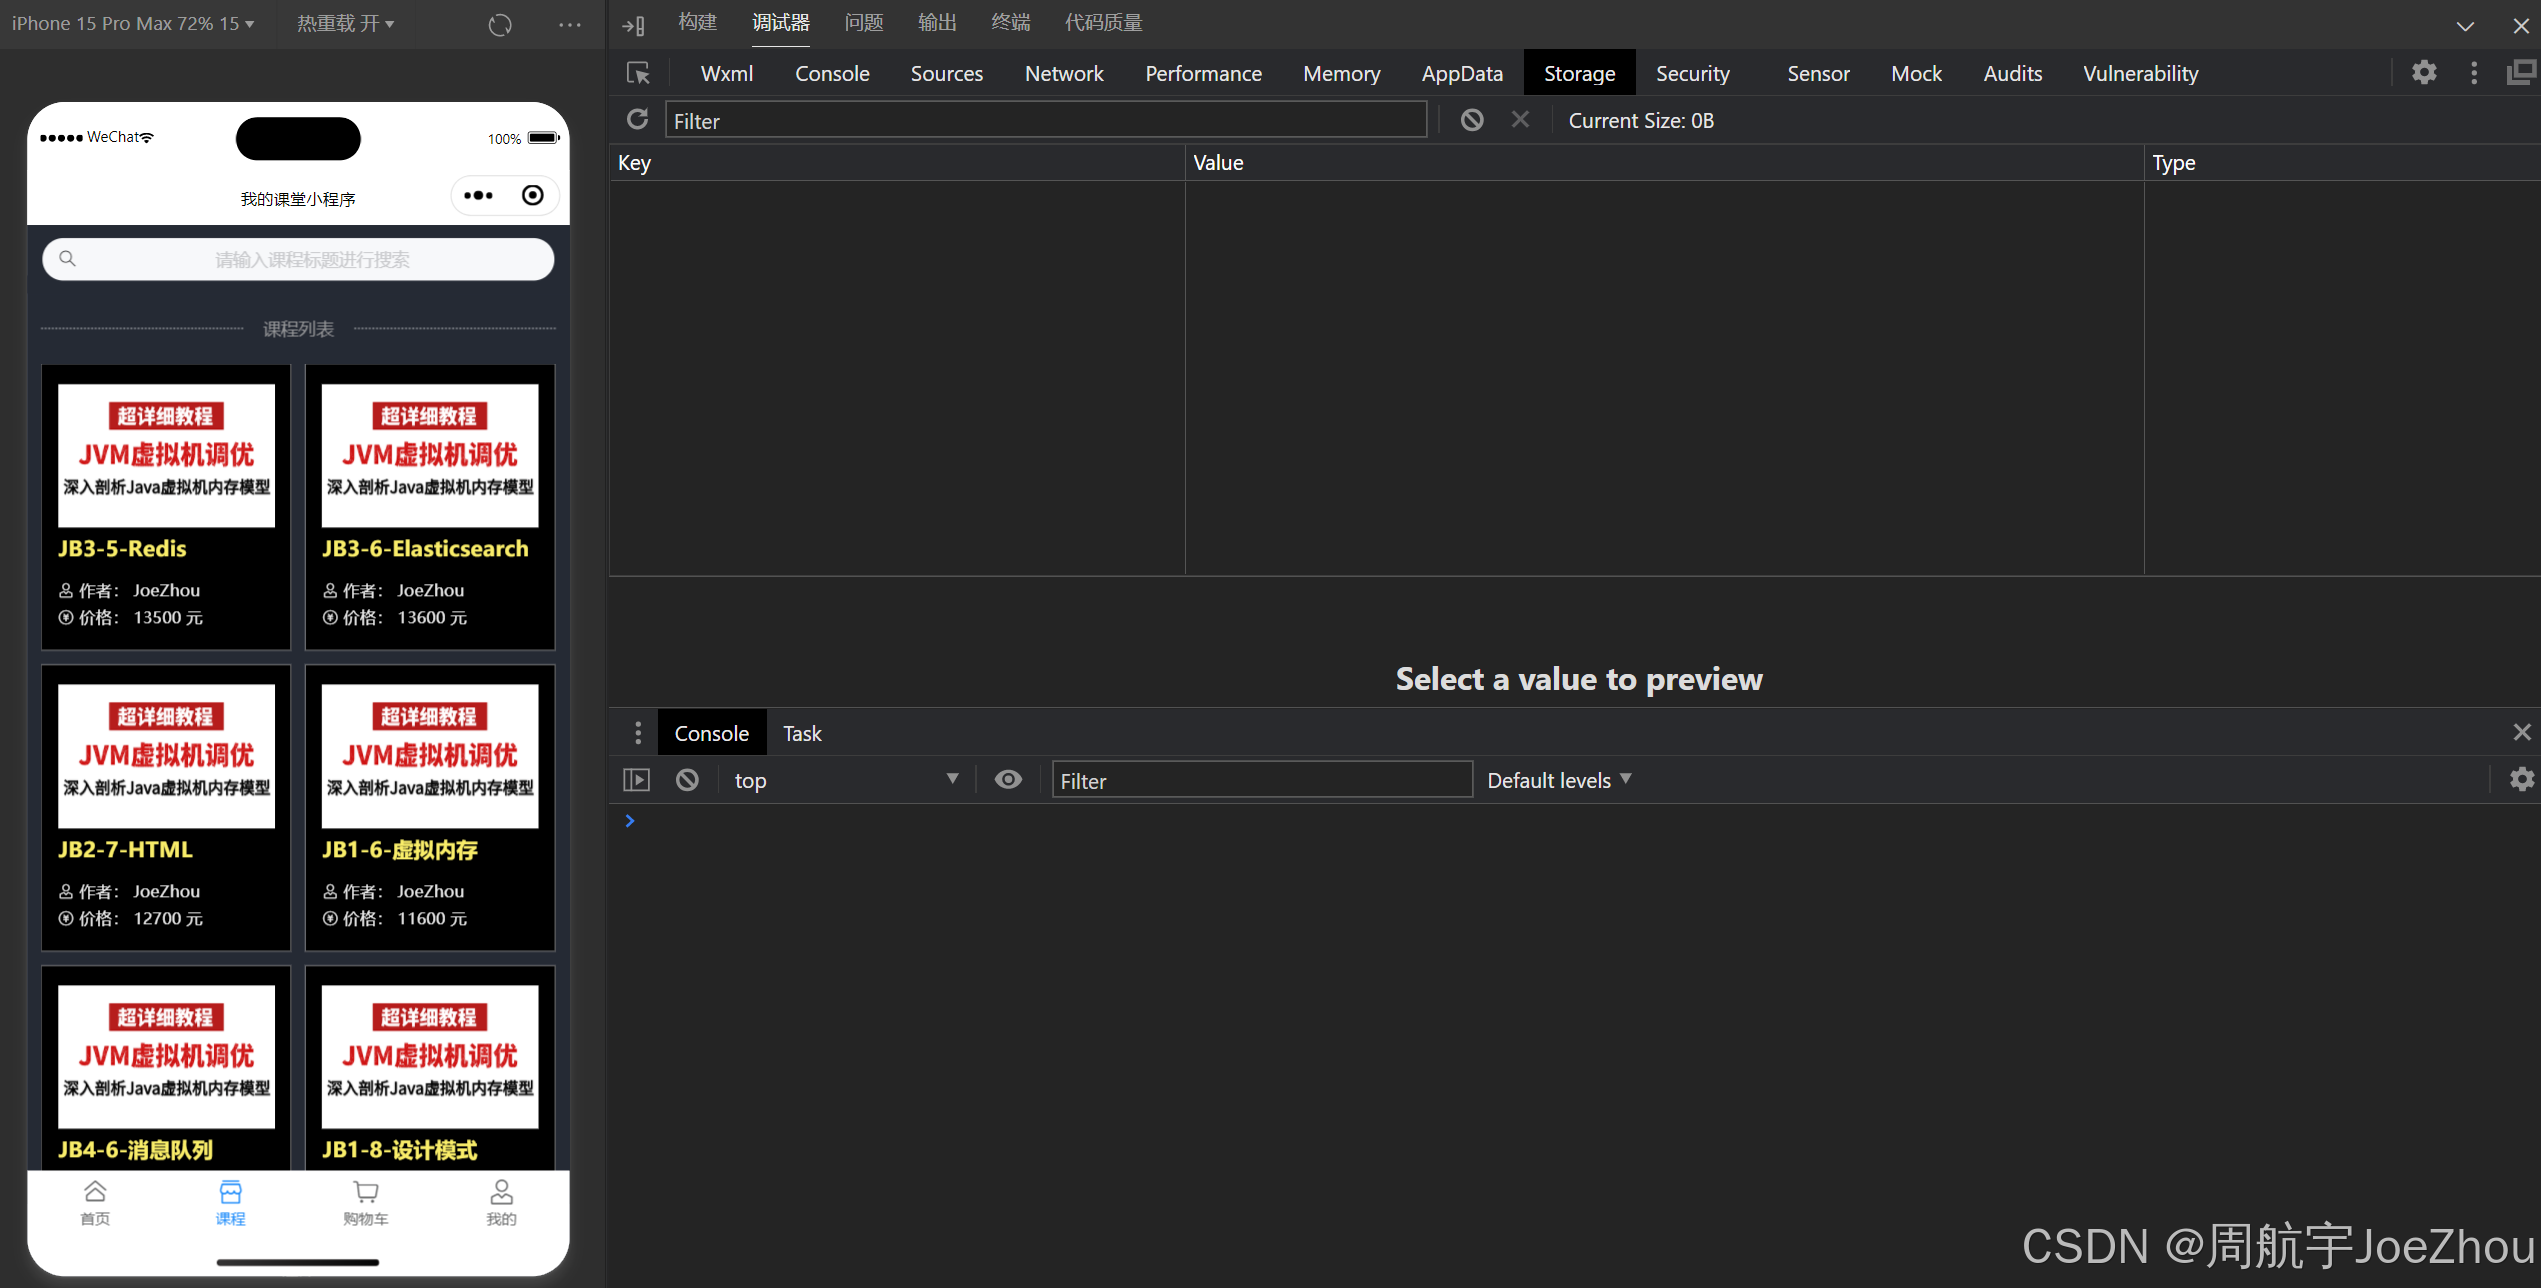Toggle the mini program capsule record button
The height and width of the screenshot is (1288, 2541).
[533, 195]
